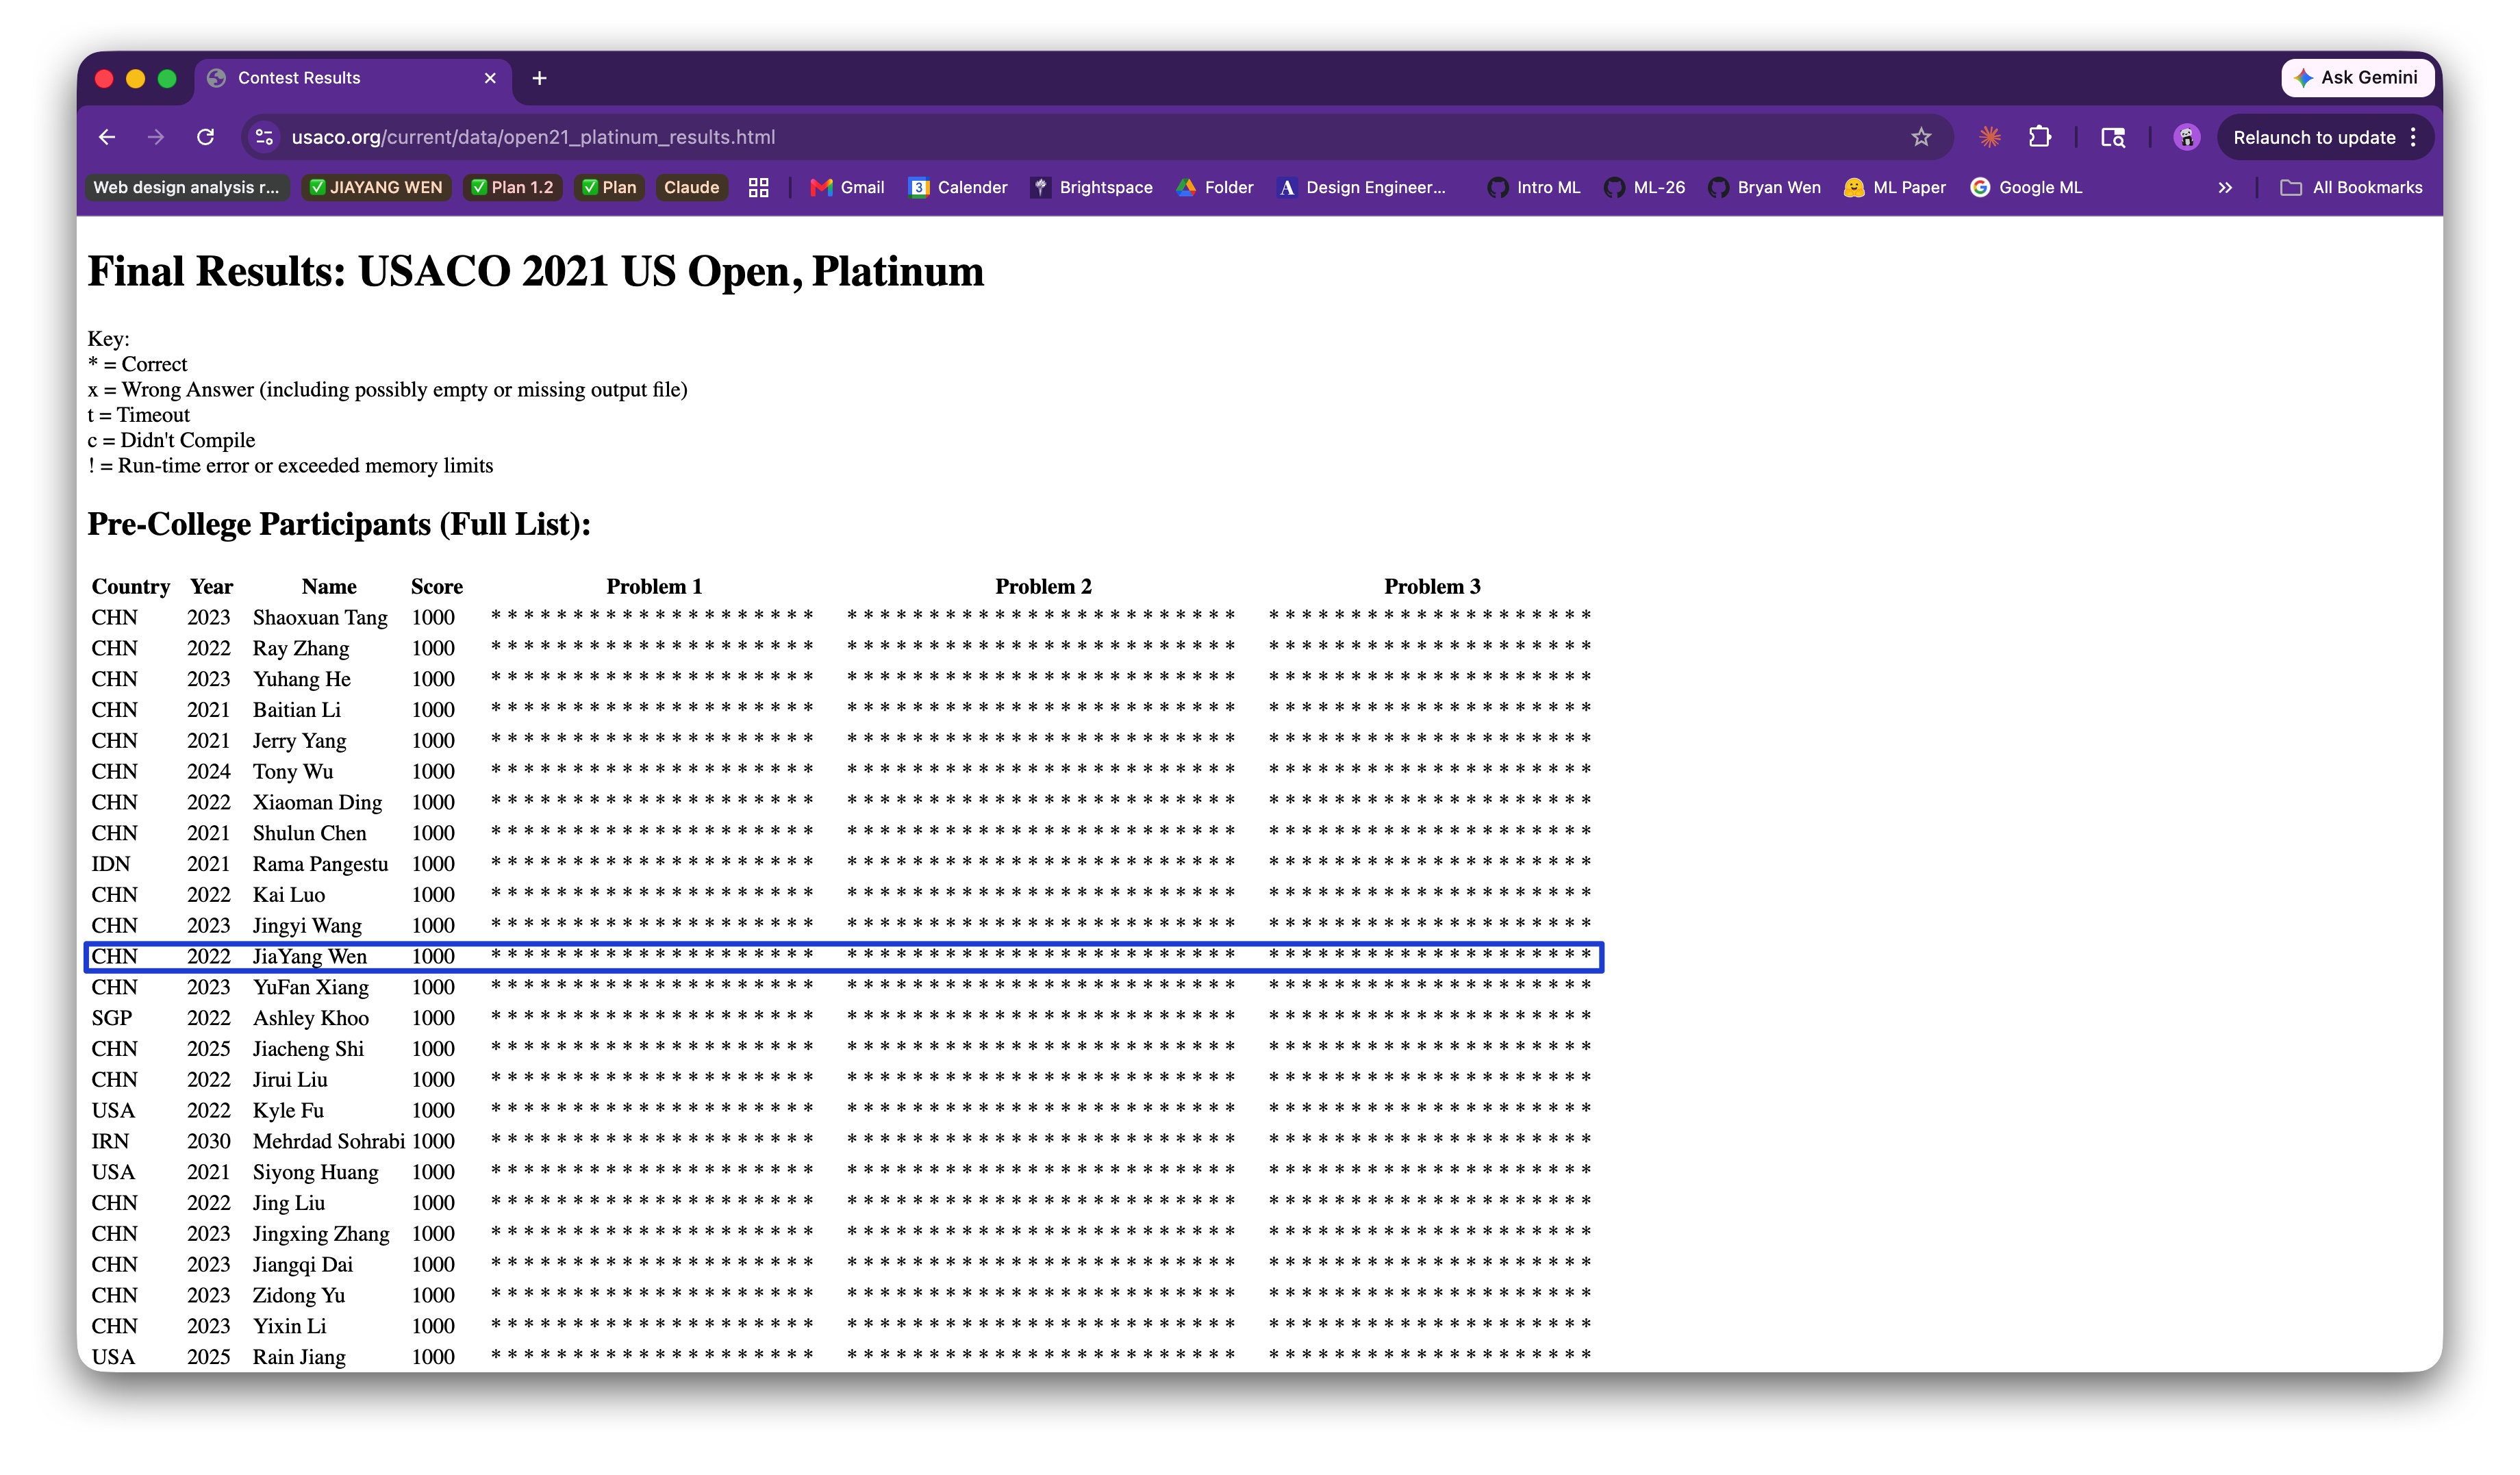
Task: Select the Contest Results tab
Action: tap(352, 78)
